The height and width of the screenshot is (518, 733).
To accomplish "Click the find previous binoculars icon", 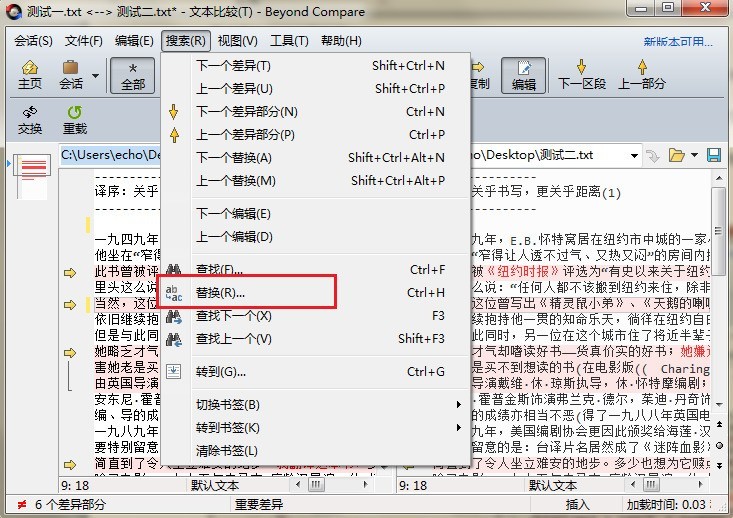I will [173, 340].
